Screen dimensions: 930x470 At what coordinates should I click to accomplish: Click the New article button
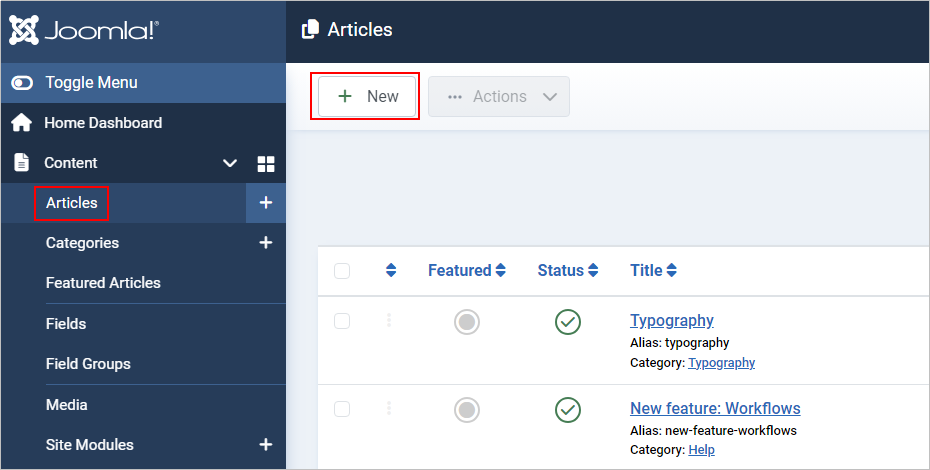pyautogui.click(x=367, y=96)
